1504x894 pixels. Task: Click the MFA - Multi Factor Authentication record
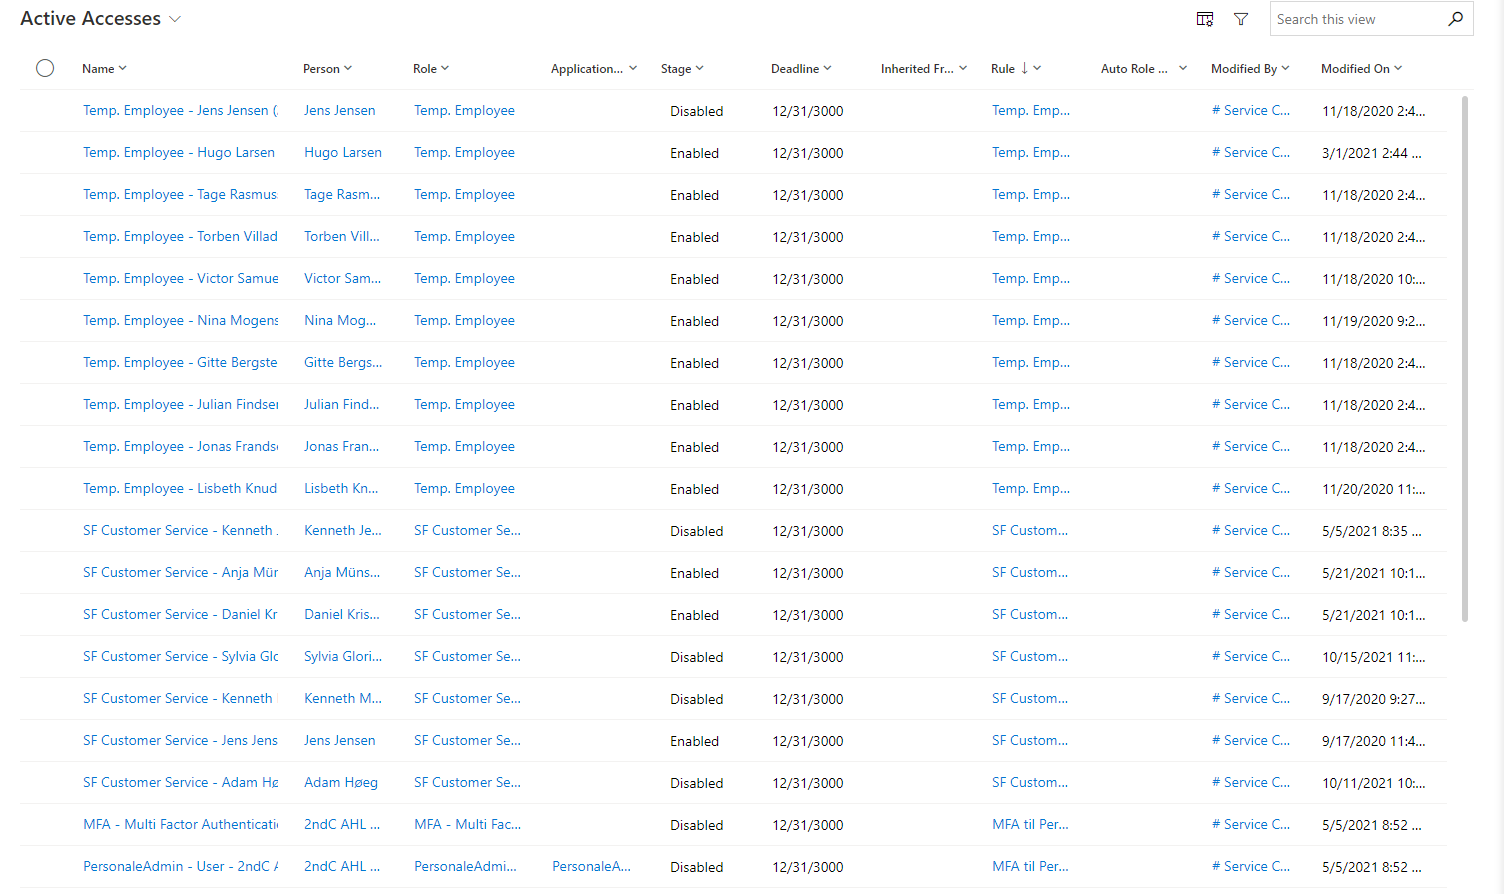click(180, 824)
